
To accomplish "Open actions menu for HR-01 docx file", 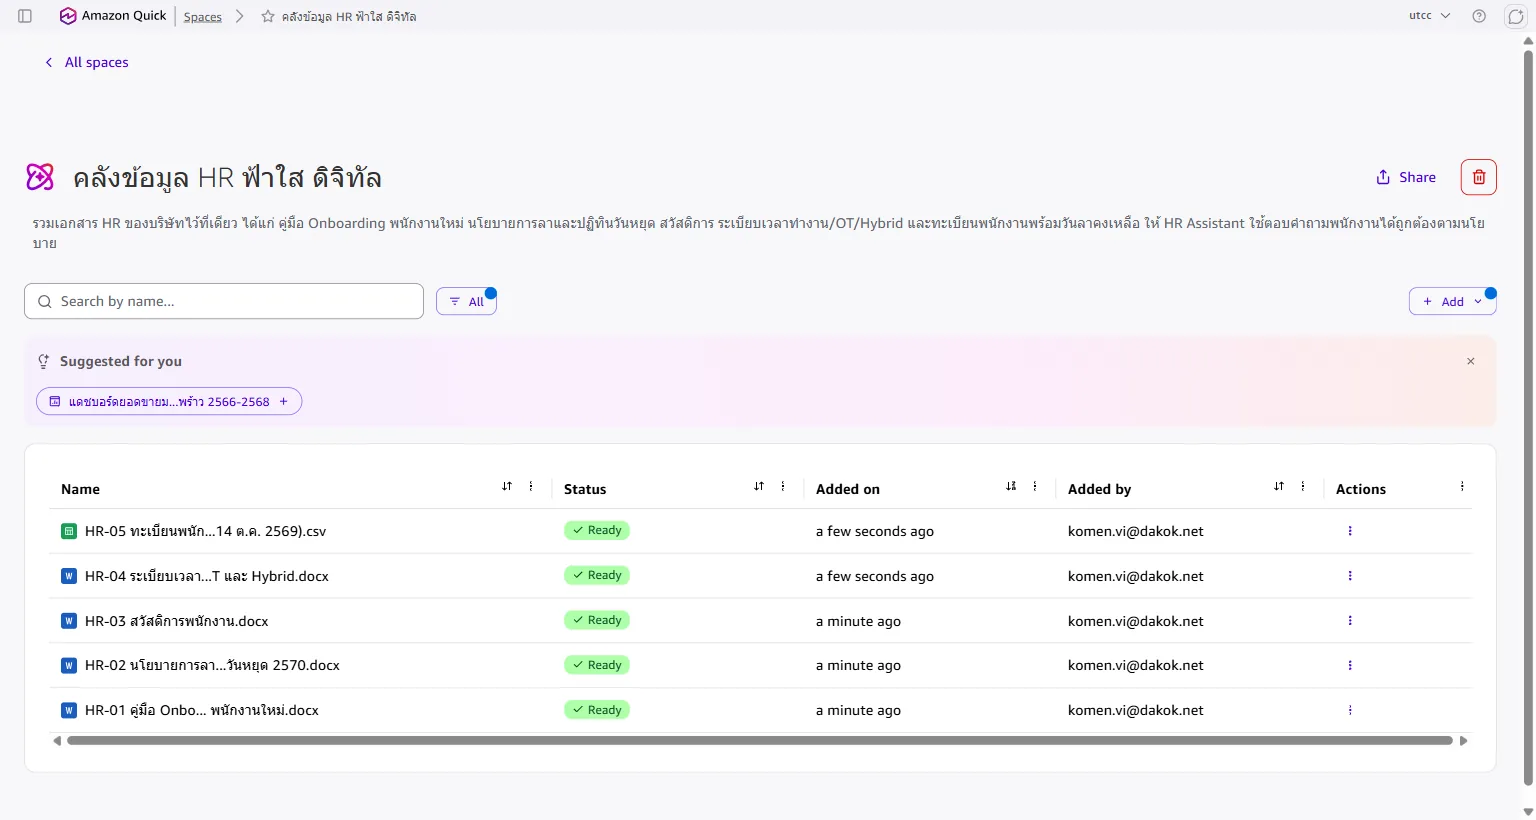I will click(x=1350, y=710).
